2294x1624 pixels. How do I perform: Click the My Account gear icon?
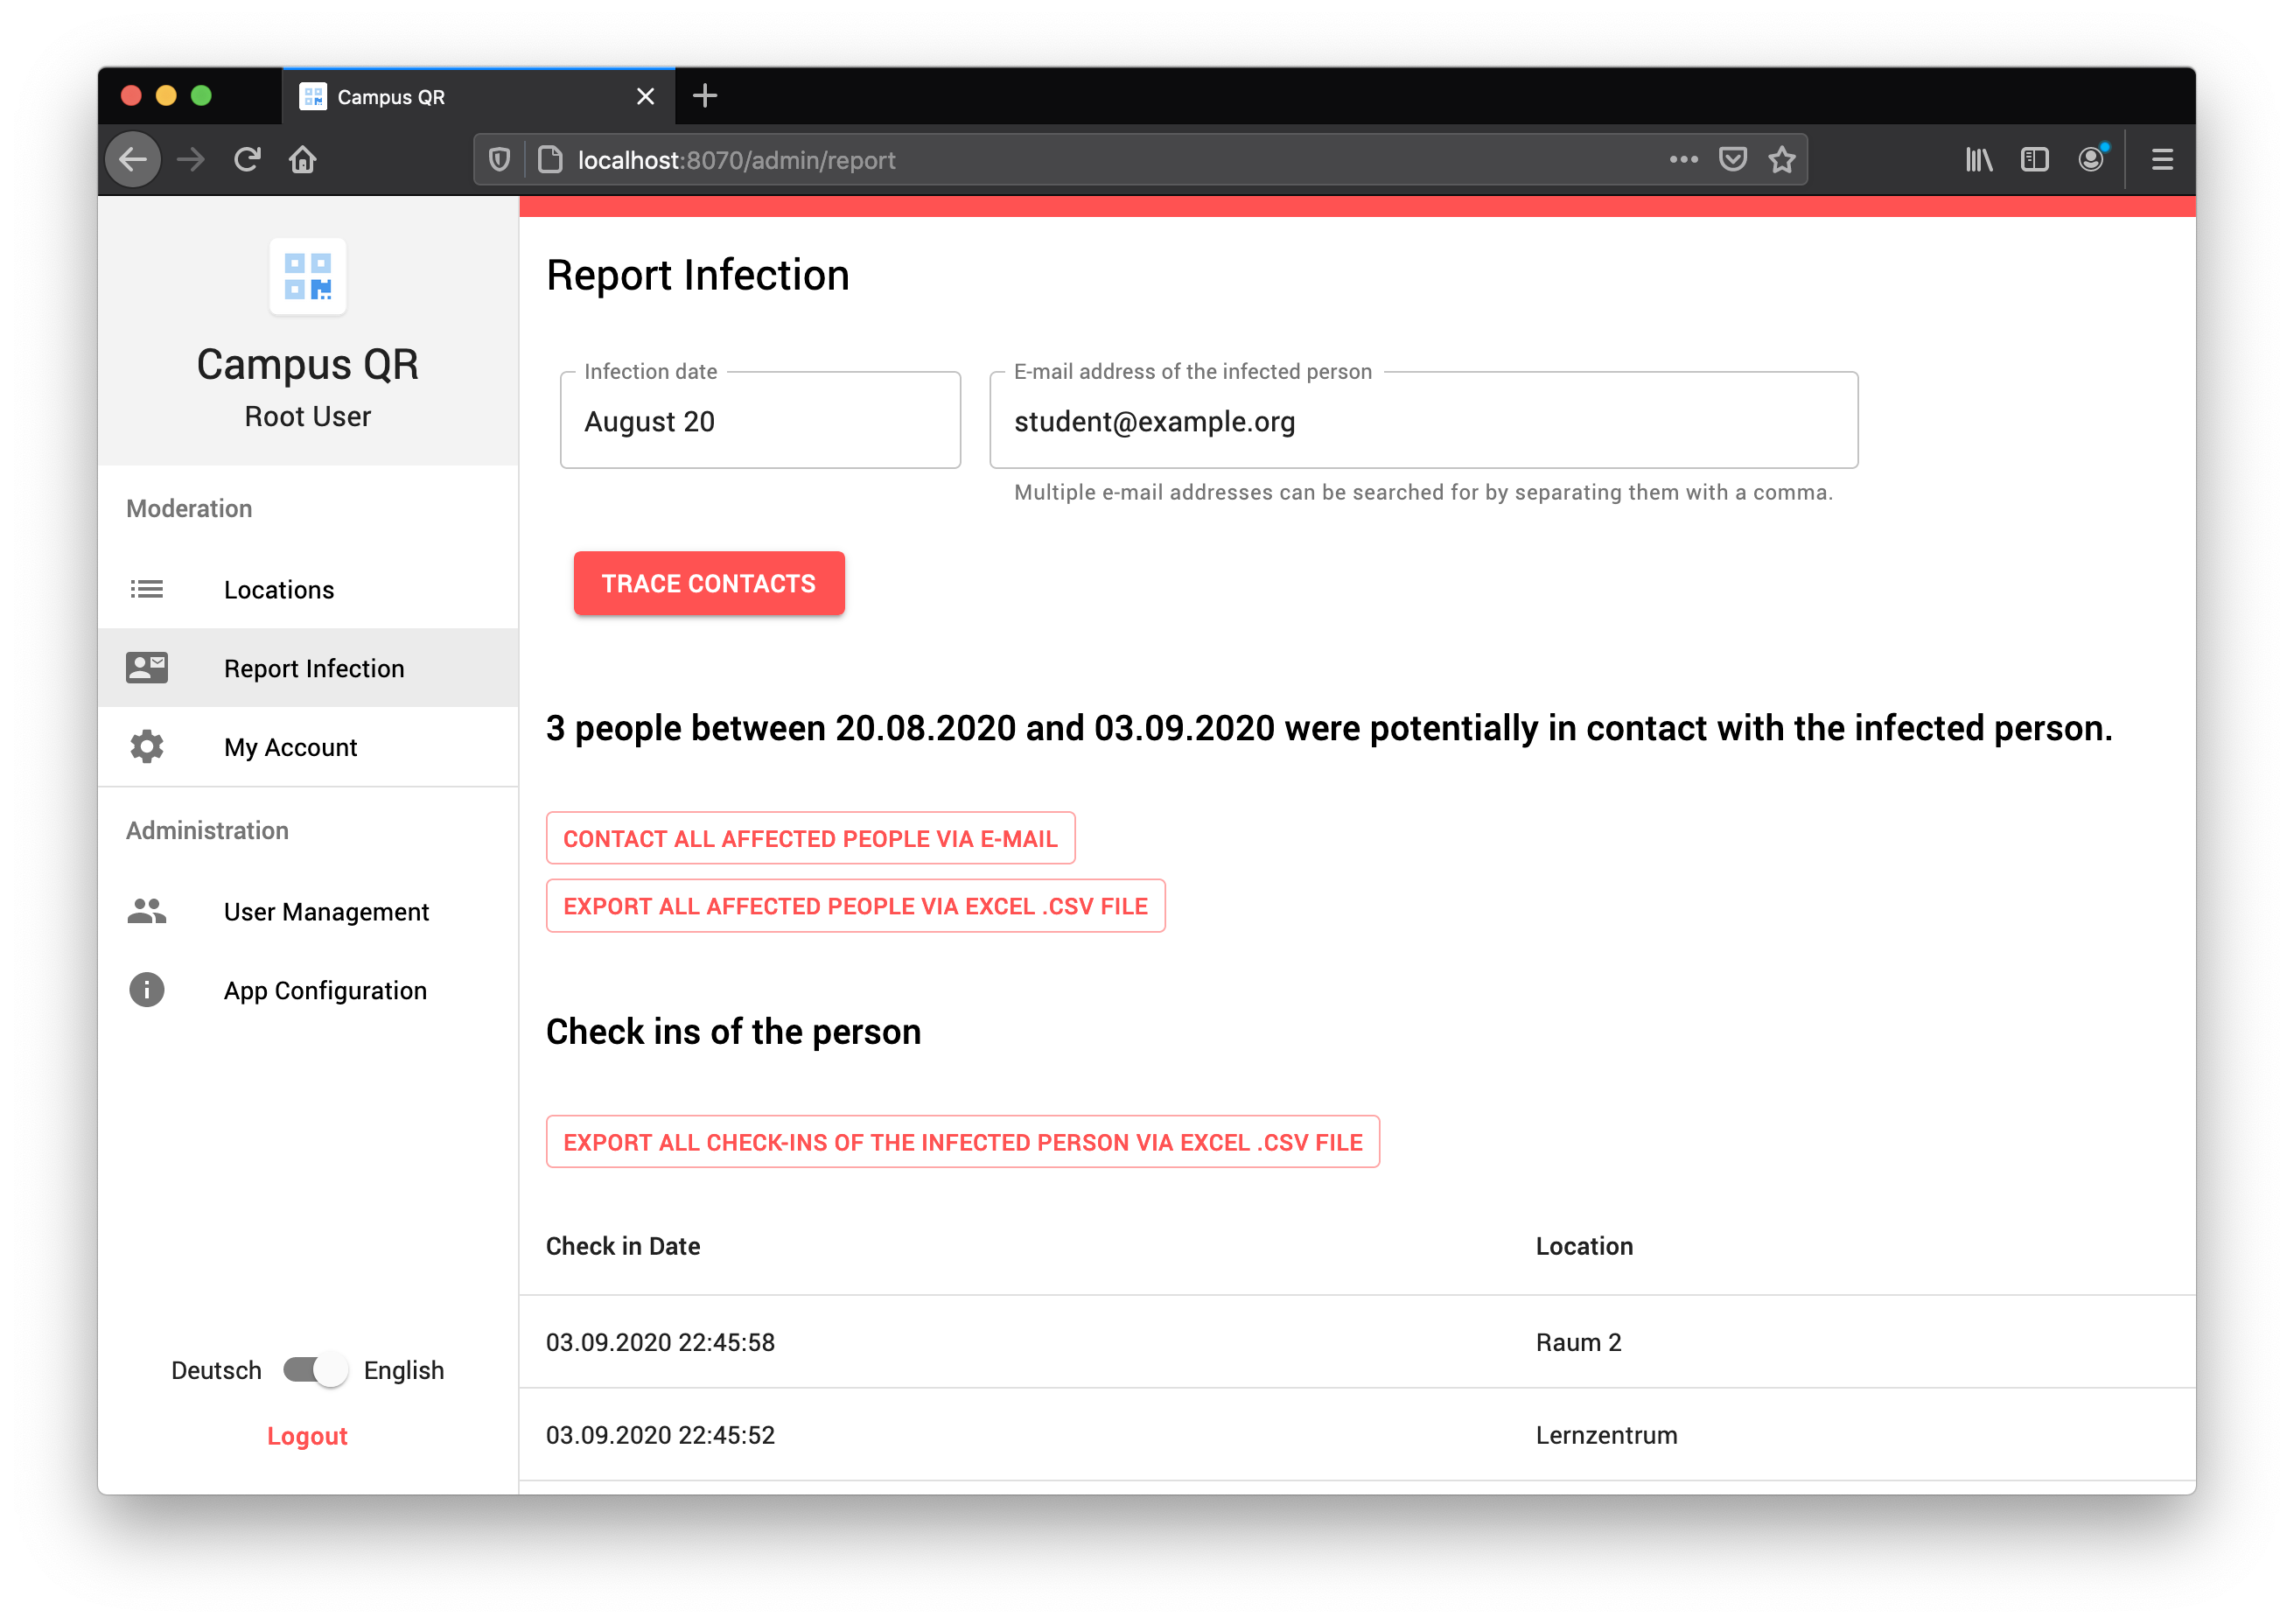click(x=147, y=747)
